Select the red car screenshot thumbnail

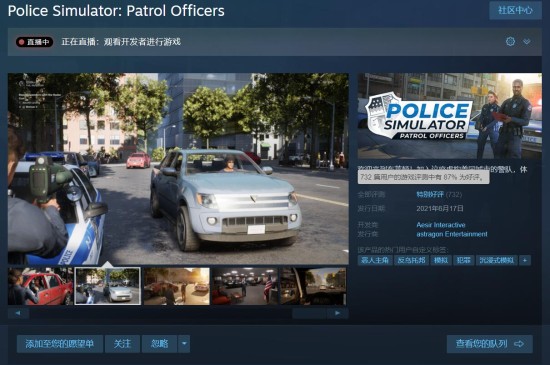[x=40, y=286]
